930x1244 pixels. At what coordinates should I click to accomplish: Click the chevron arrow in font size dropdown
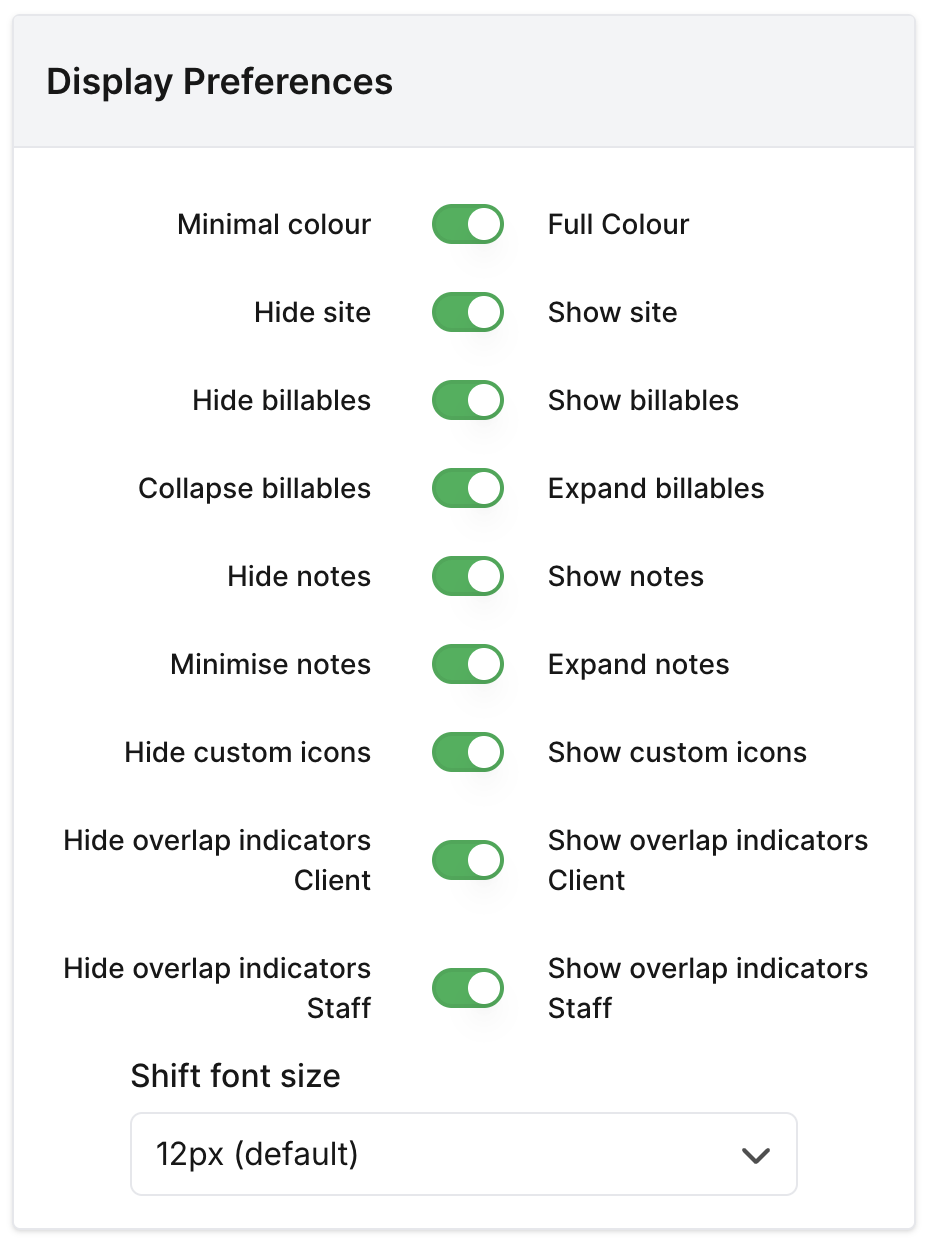[x=755, y=1156]
